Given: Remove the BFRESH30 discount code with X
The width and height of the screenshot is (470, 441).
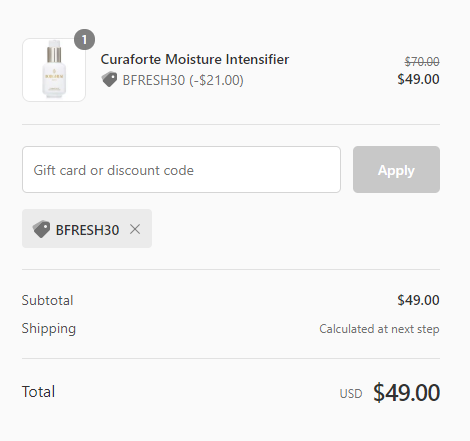Looking at the screenshot, I should tap(135, 229).
